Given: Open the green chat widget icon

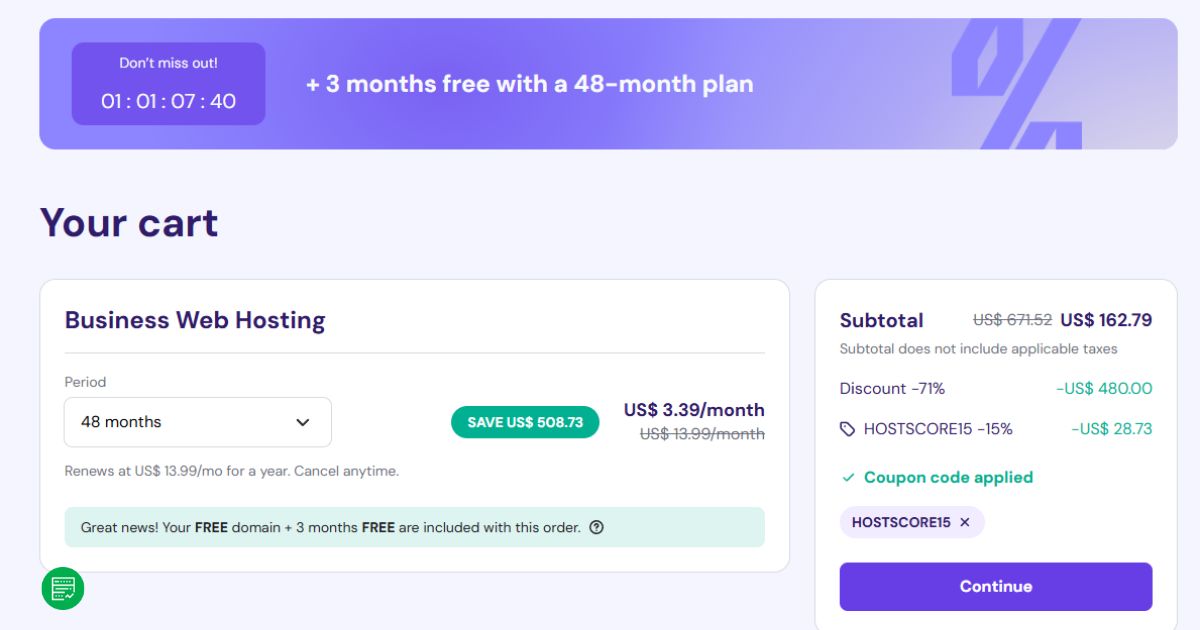Looking at the screenshot, I should click(x=62, y=589).
